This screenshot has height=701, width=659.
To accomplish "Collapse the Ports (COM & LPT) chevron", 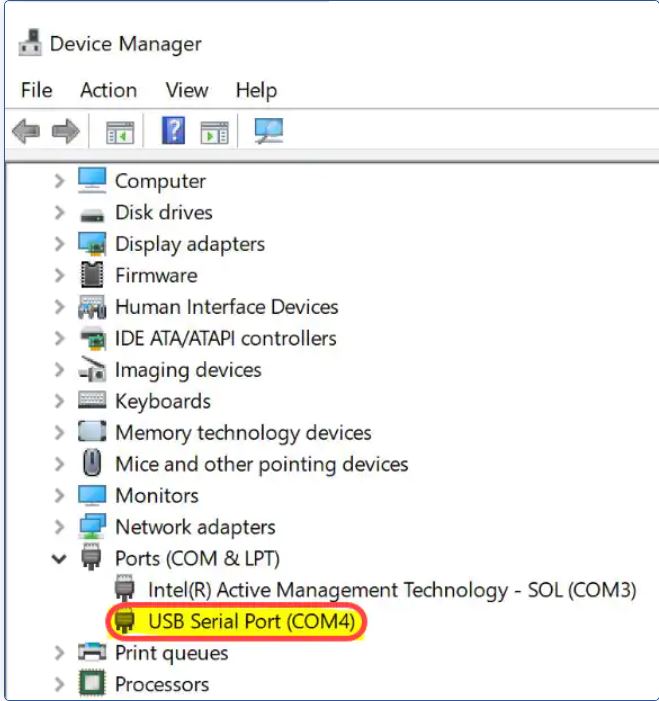I will (59, 559).
